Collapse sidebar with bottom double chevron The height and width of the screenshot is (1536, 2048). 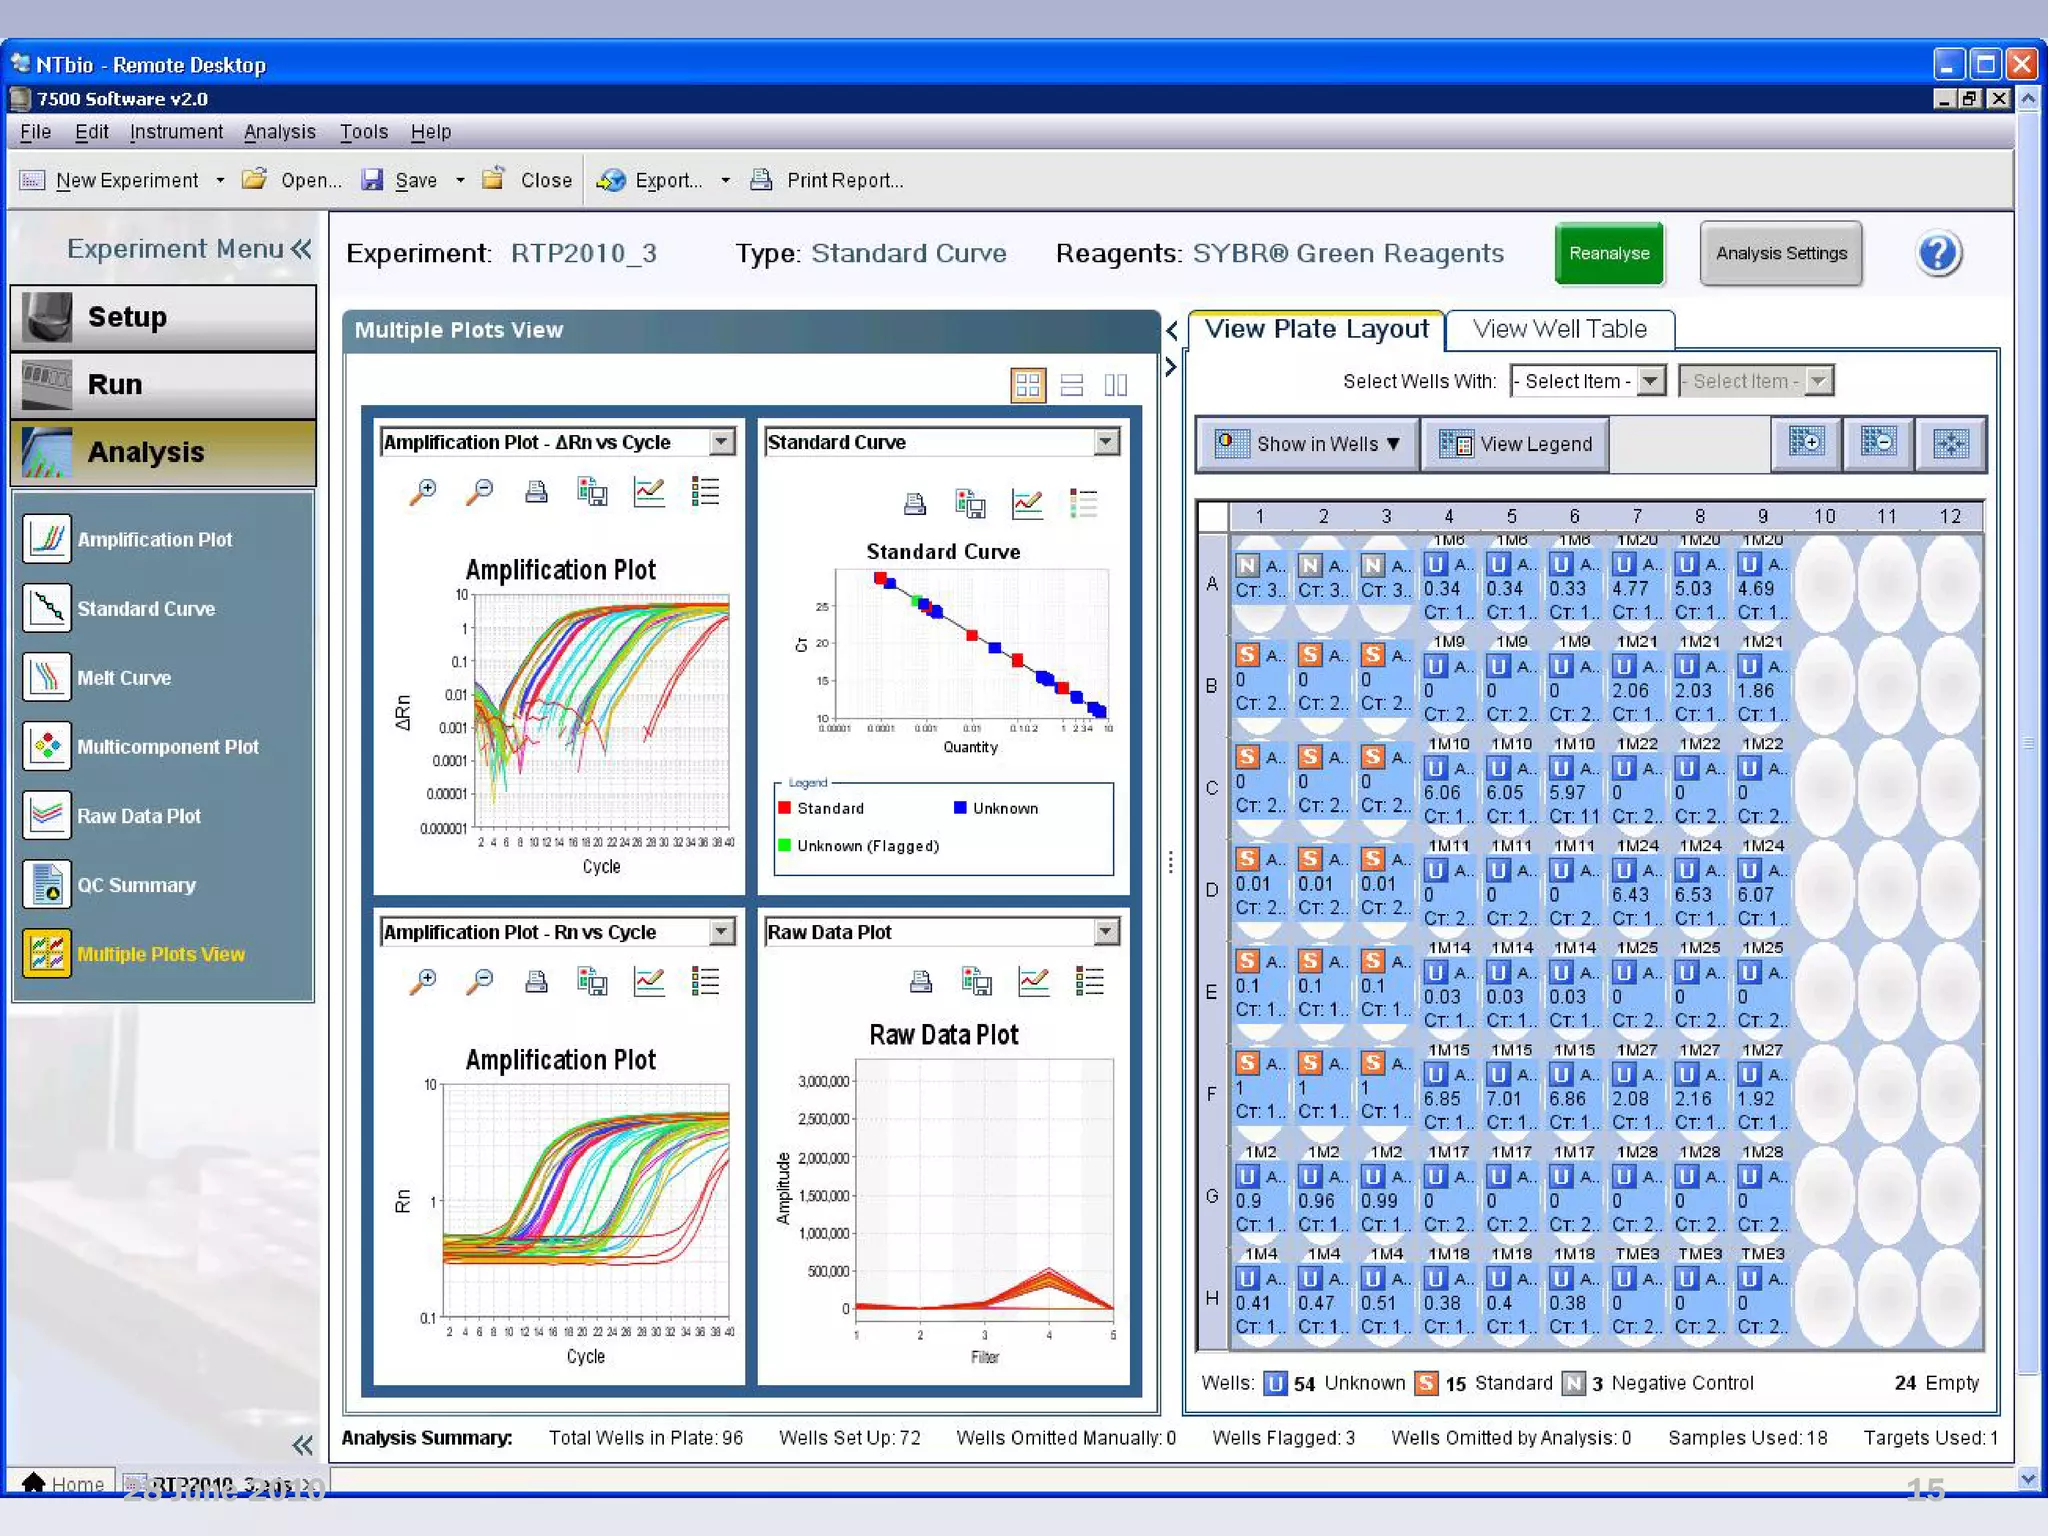[x=302, y=1444]
